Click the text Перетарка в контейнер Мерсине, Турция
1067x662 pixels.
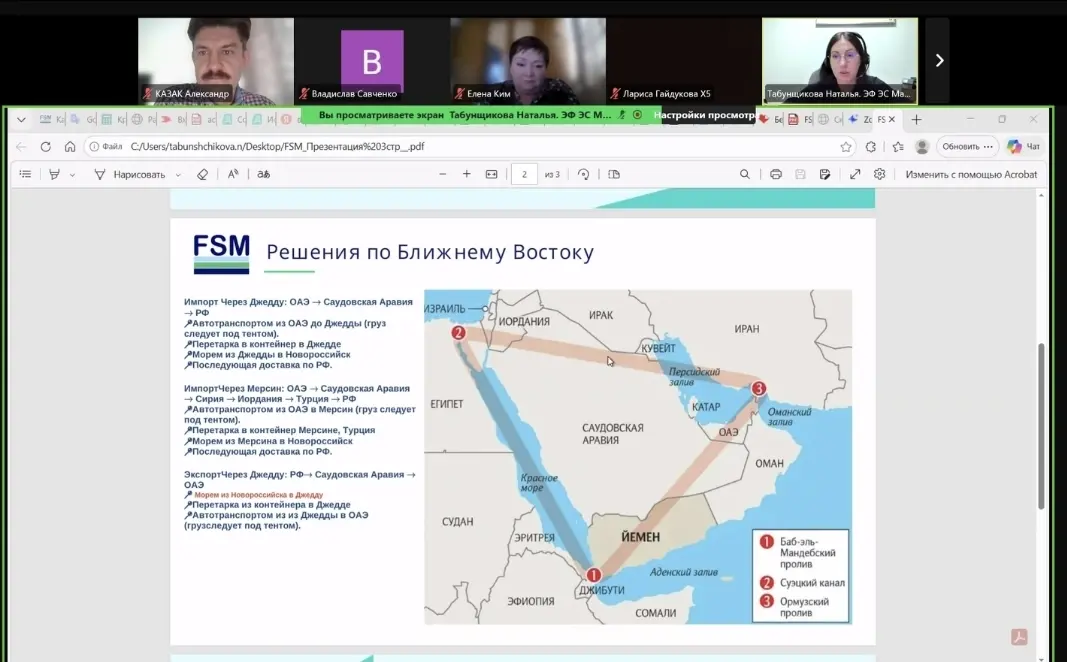[x=283, y=430]
